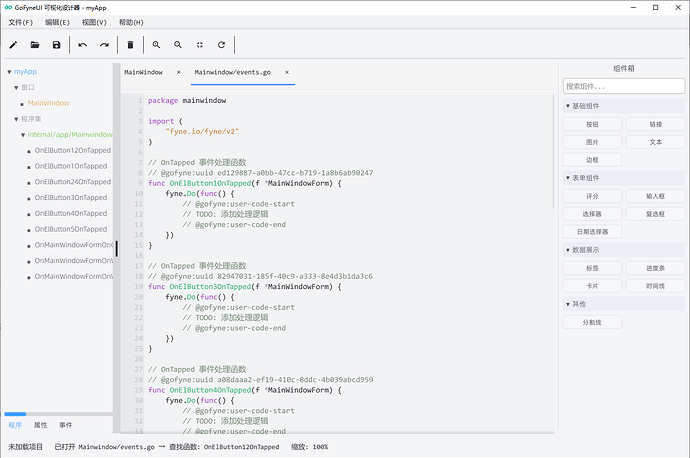The height and width of the screenshot is (458, 690).
Task: Undo with the left curved arrow icon
Action: (x=82, y=45)
